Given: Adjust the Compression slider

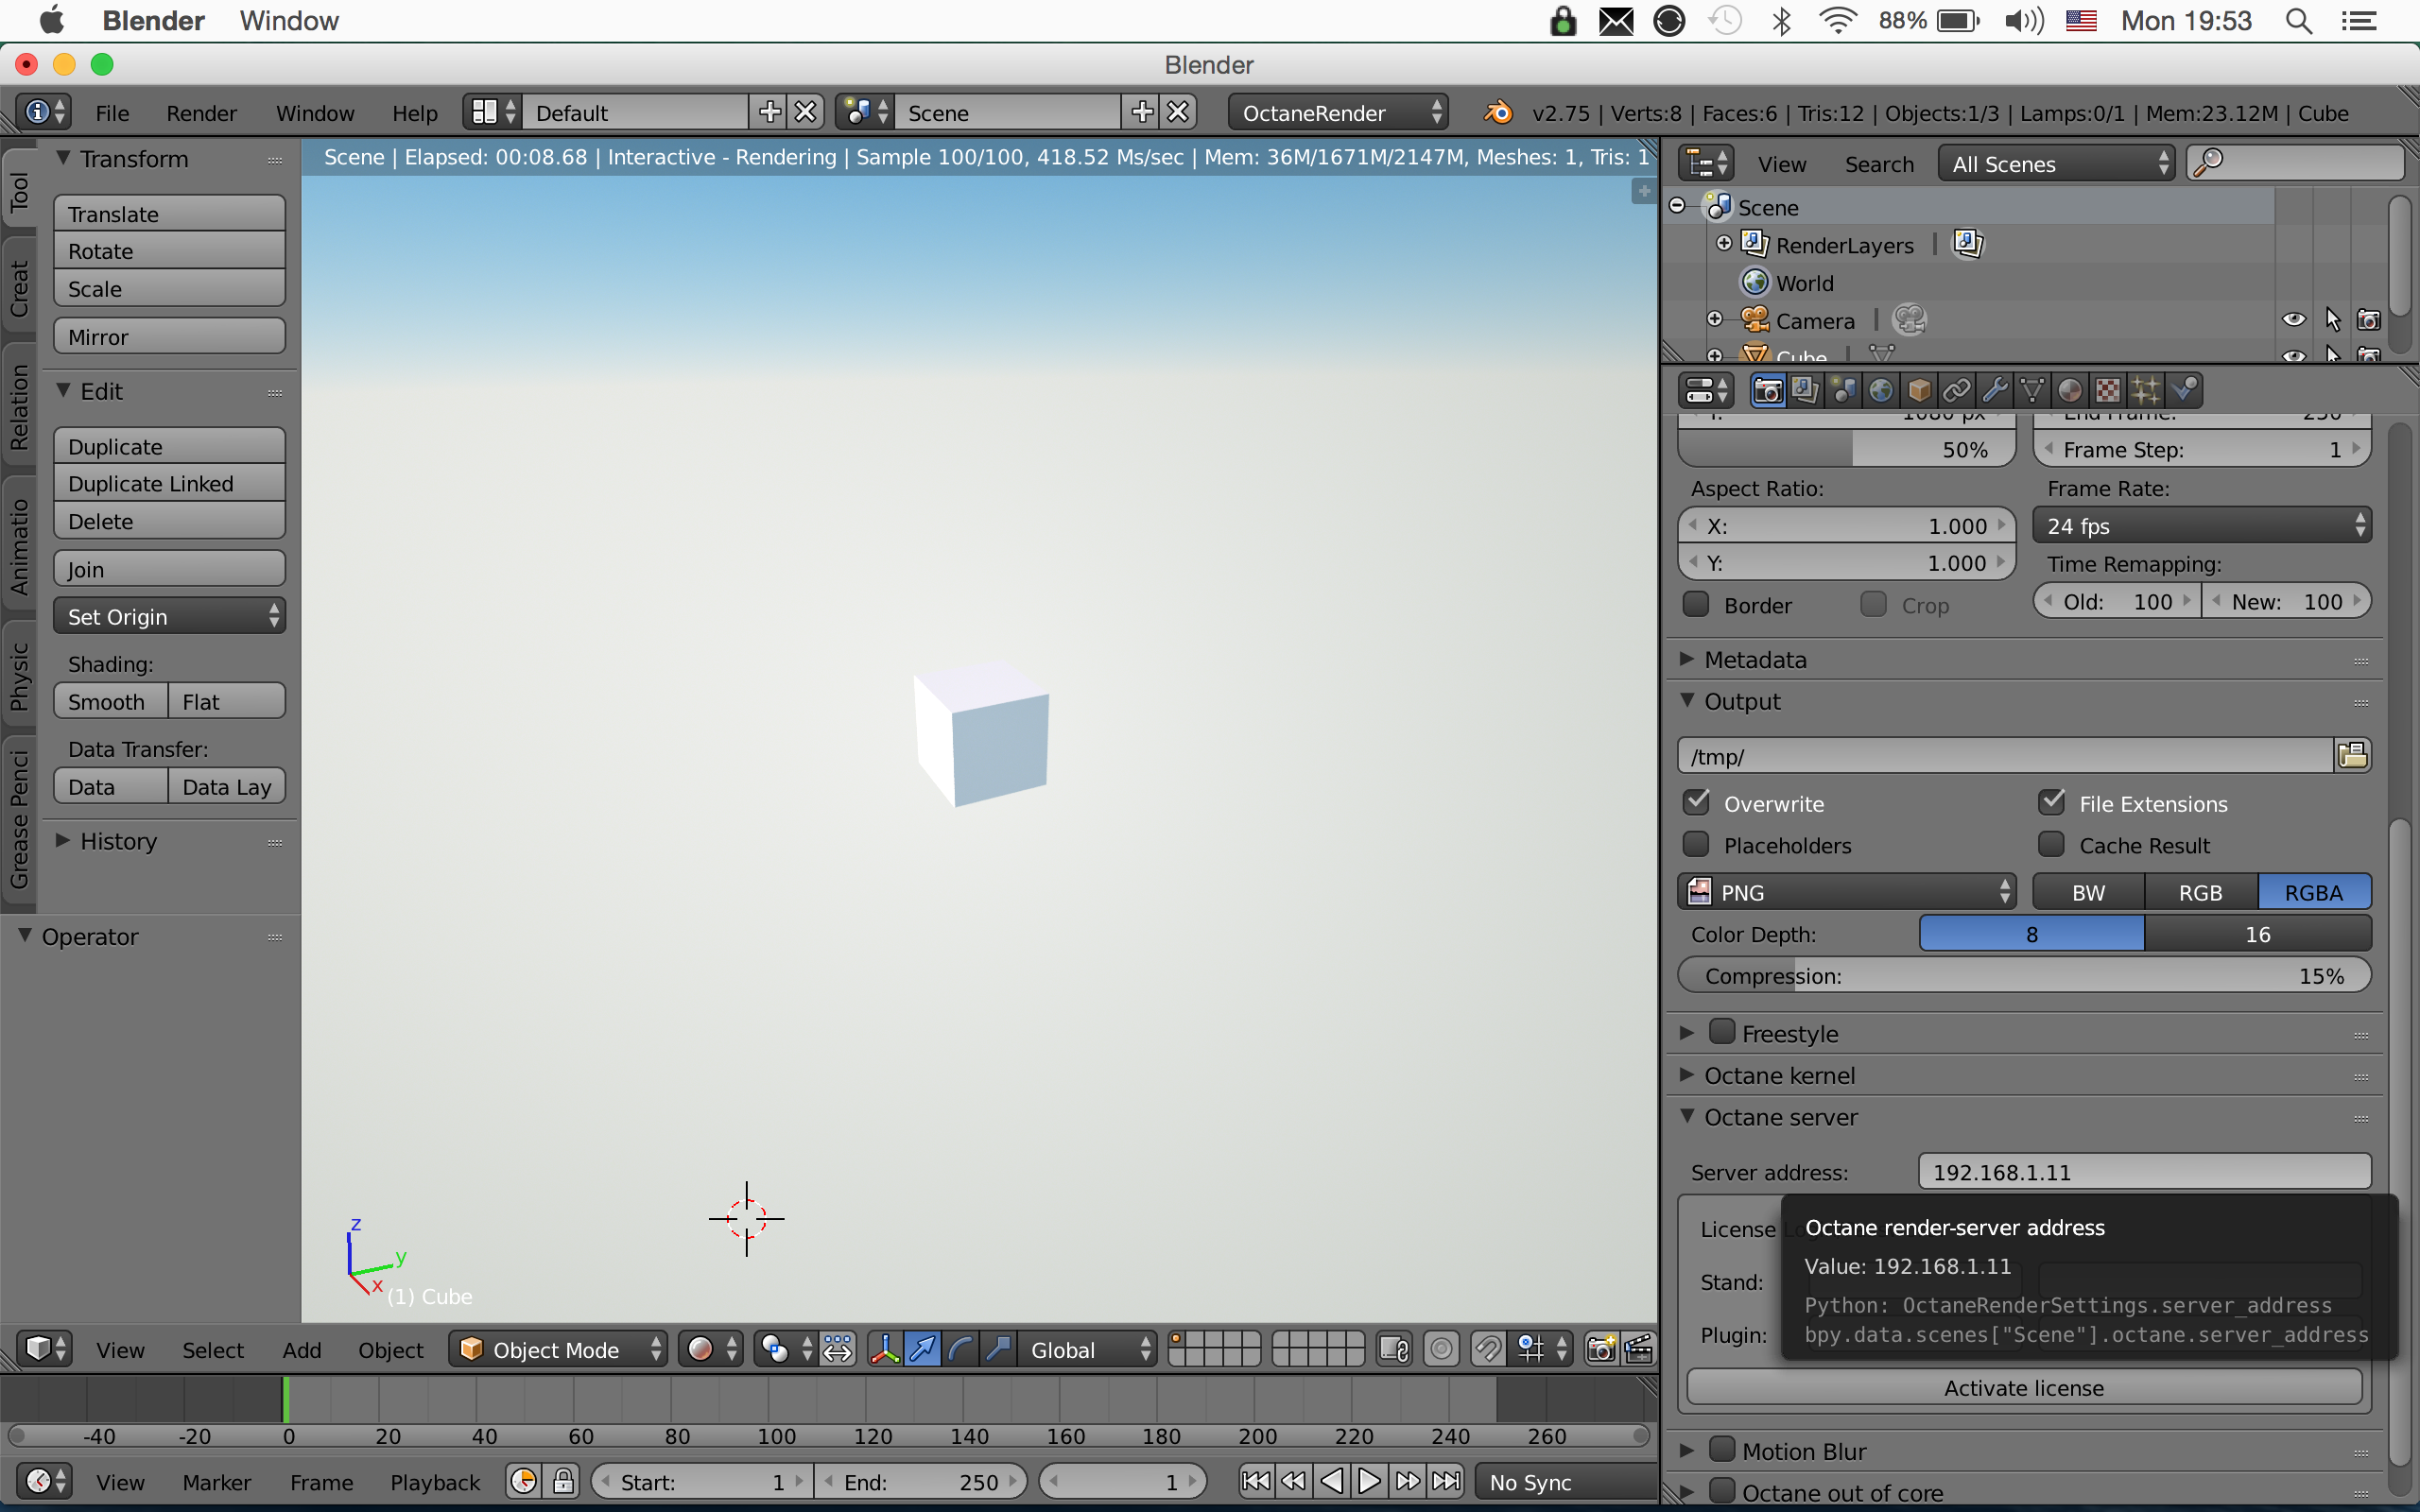Looking at the screenshot, I should 2023,975.
